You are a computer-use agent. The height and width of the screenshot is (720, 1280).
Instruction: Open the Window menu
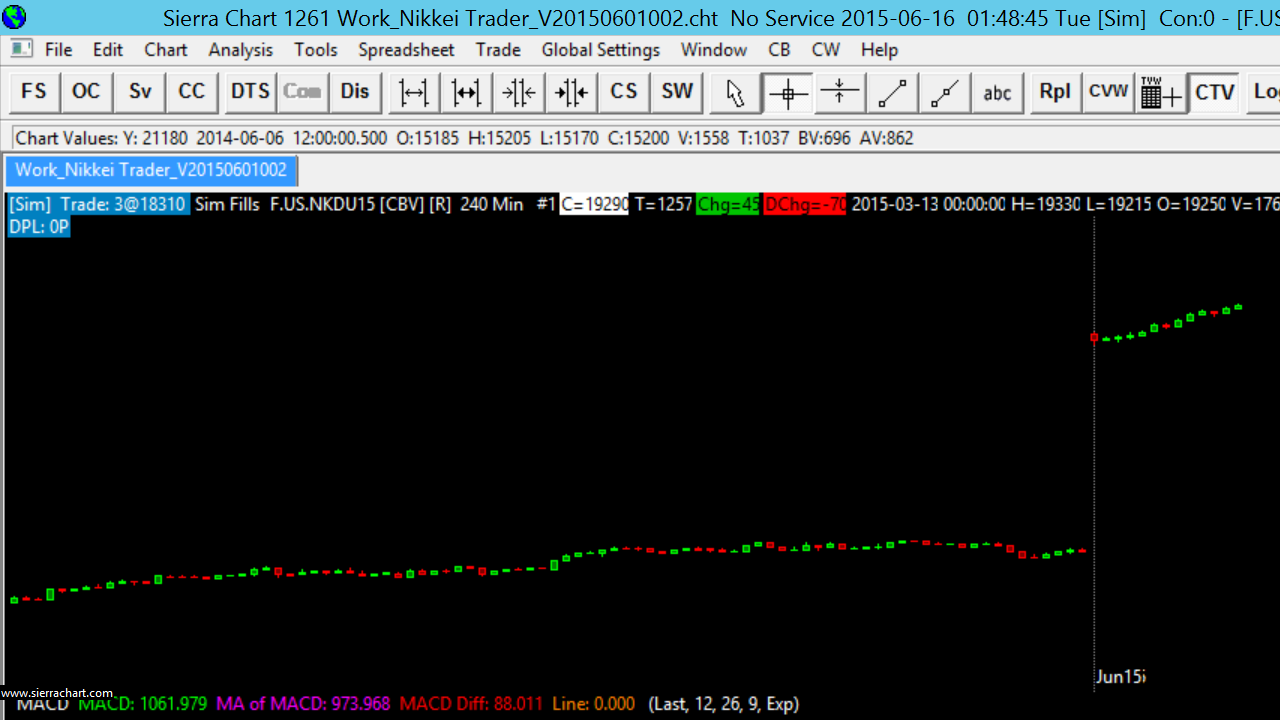coord(714,50)
